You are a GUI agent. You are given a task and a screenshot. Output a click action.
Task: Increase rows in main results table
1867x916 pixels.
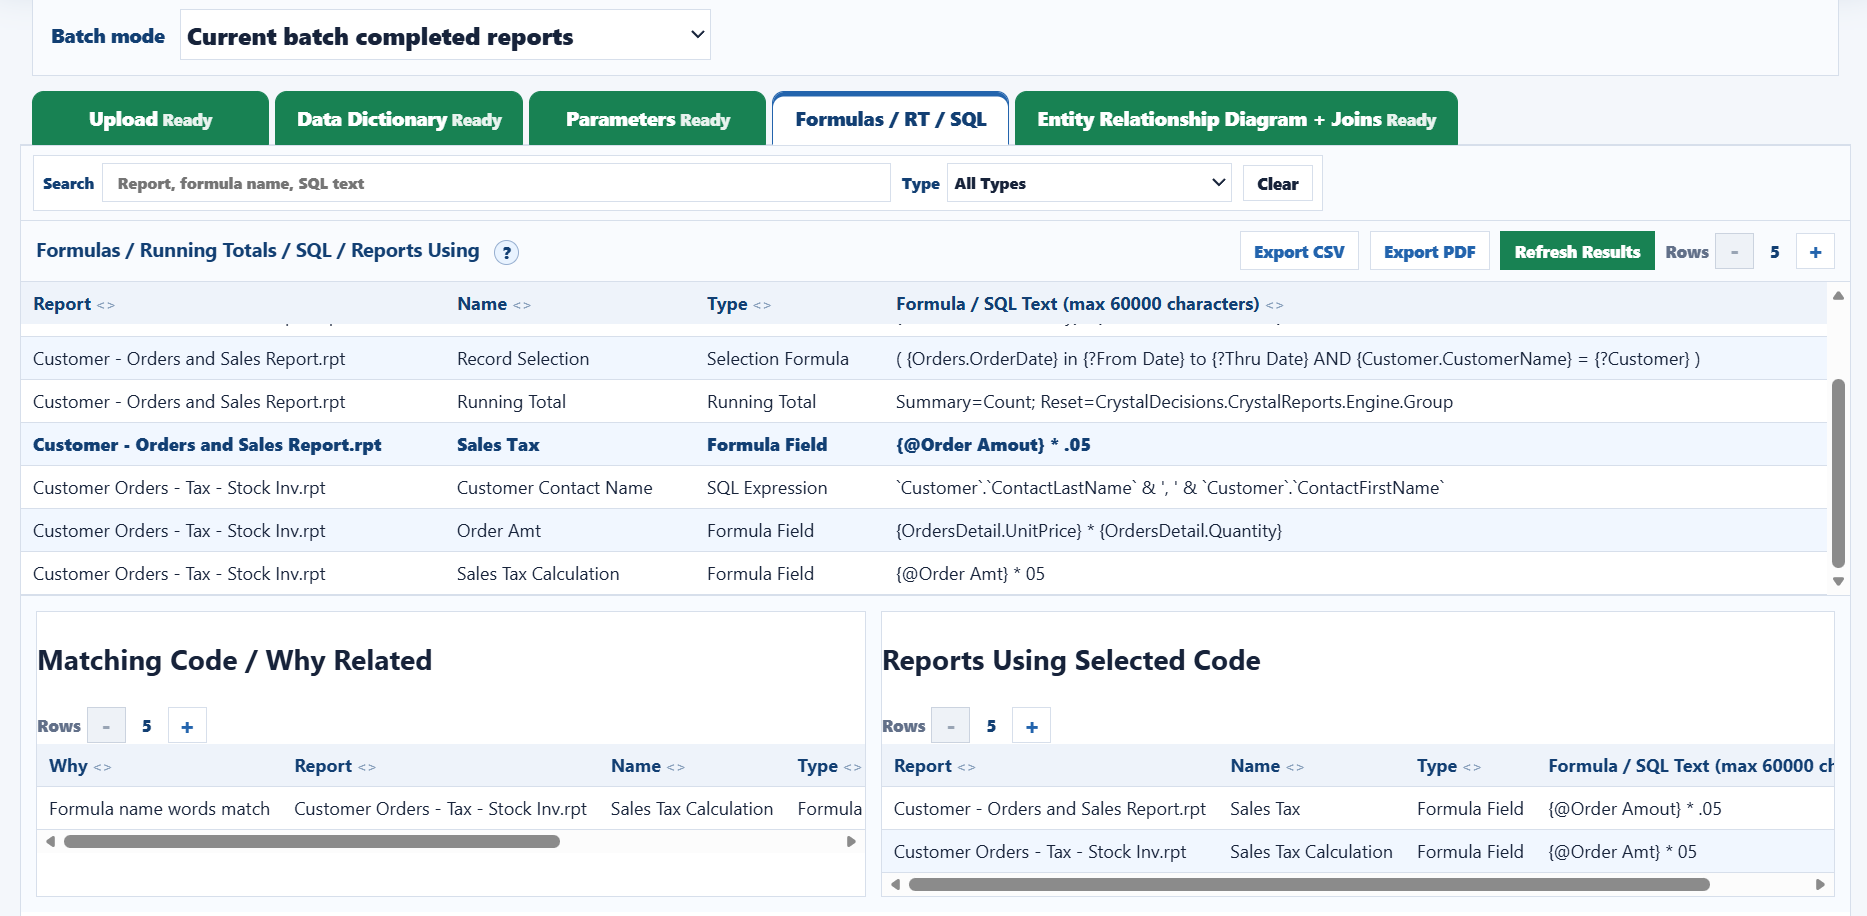point(1815,252)
